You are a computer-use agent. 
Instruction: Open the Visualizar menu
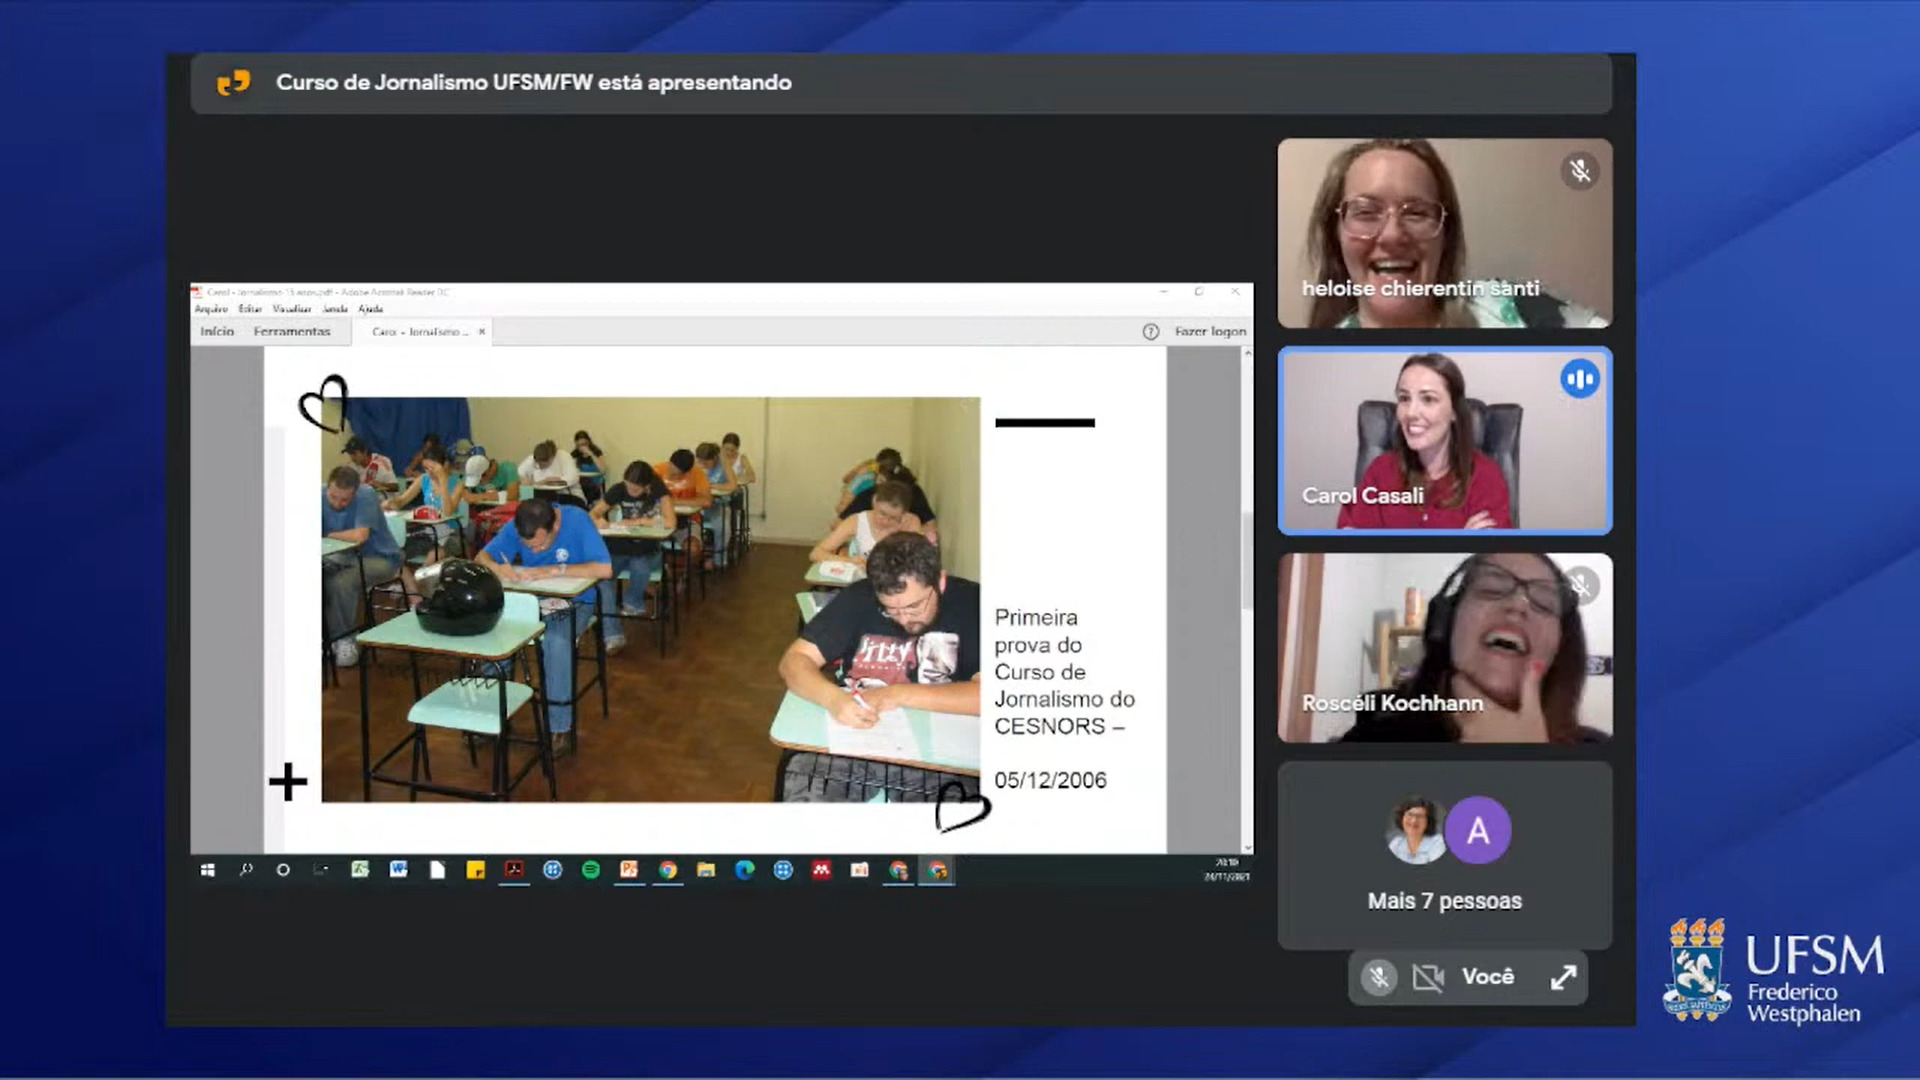tap(291, 309)
